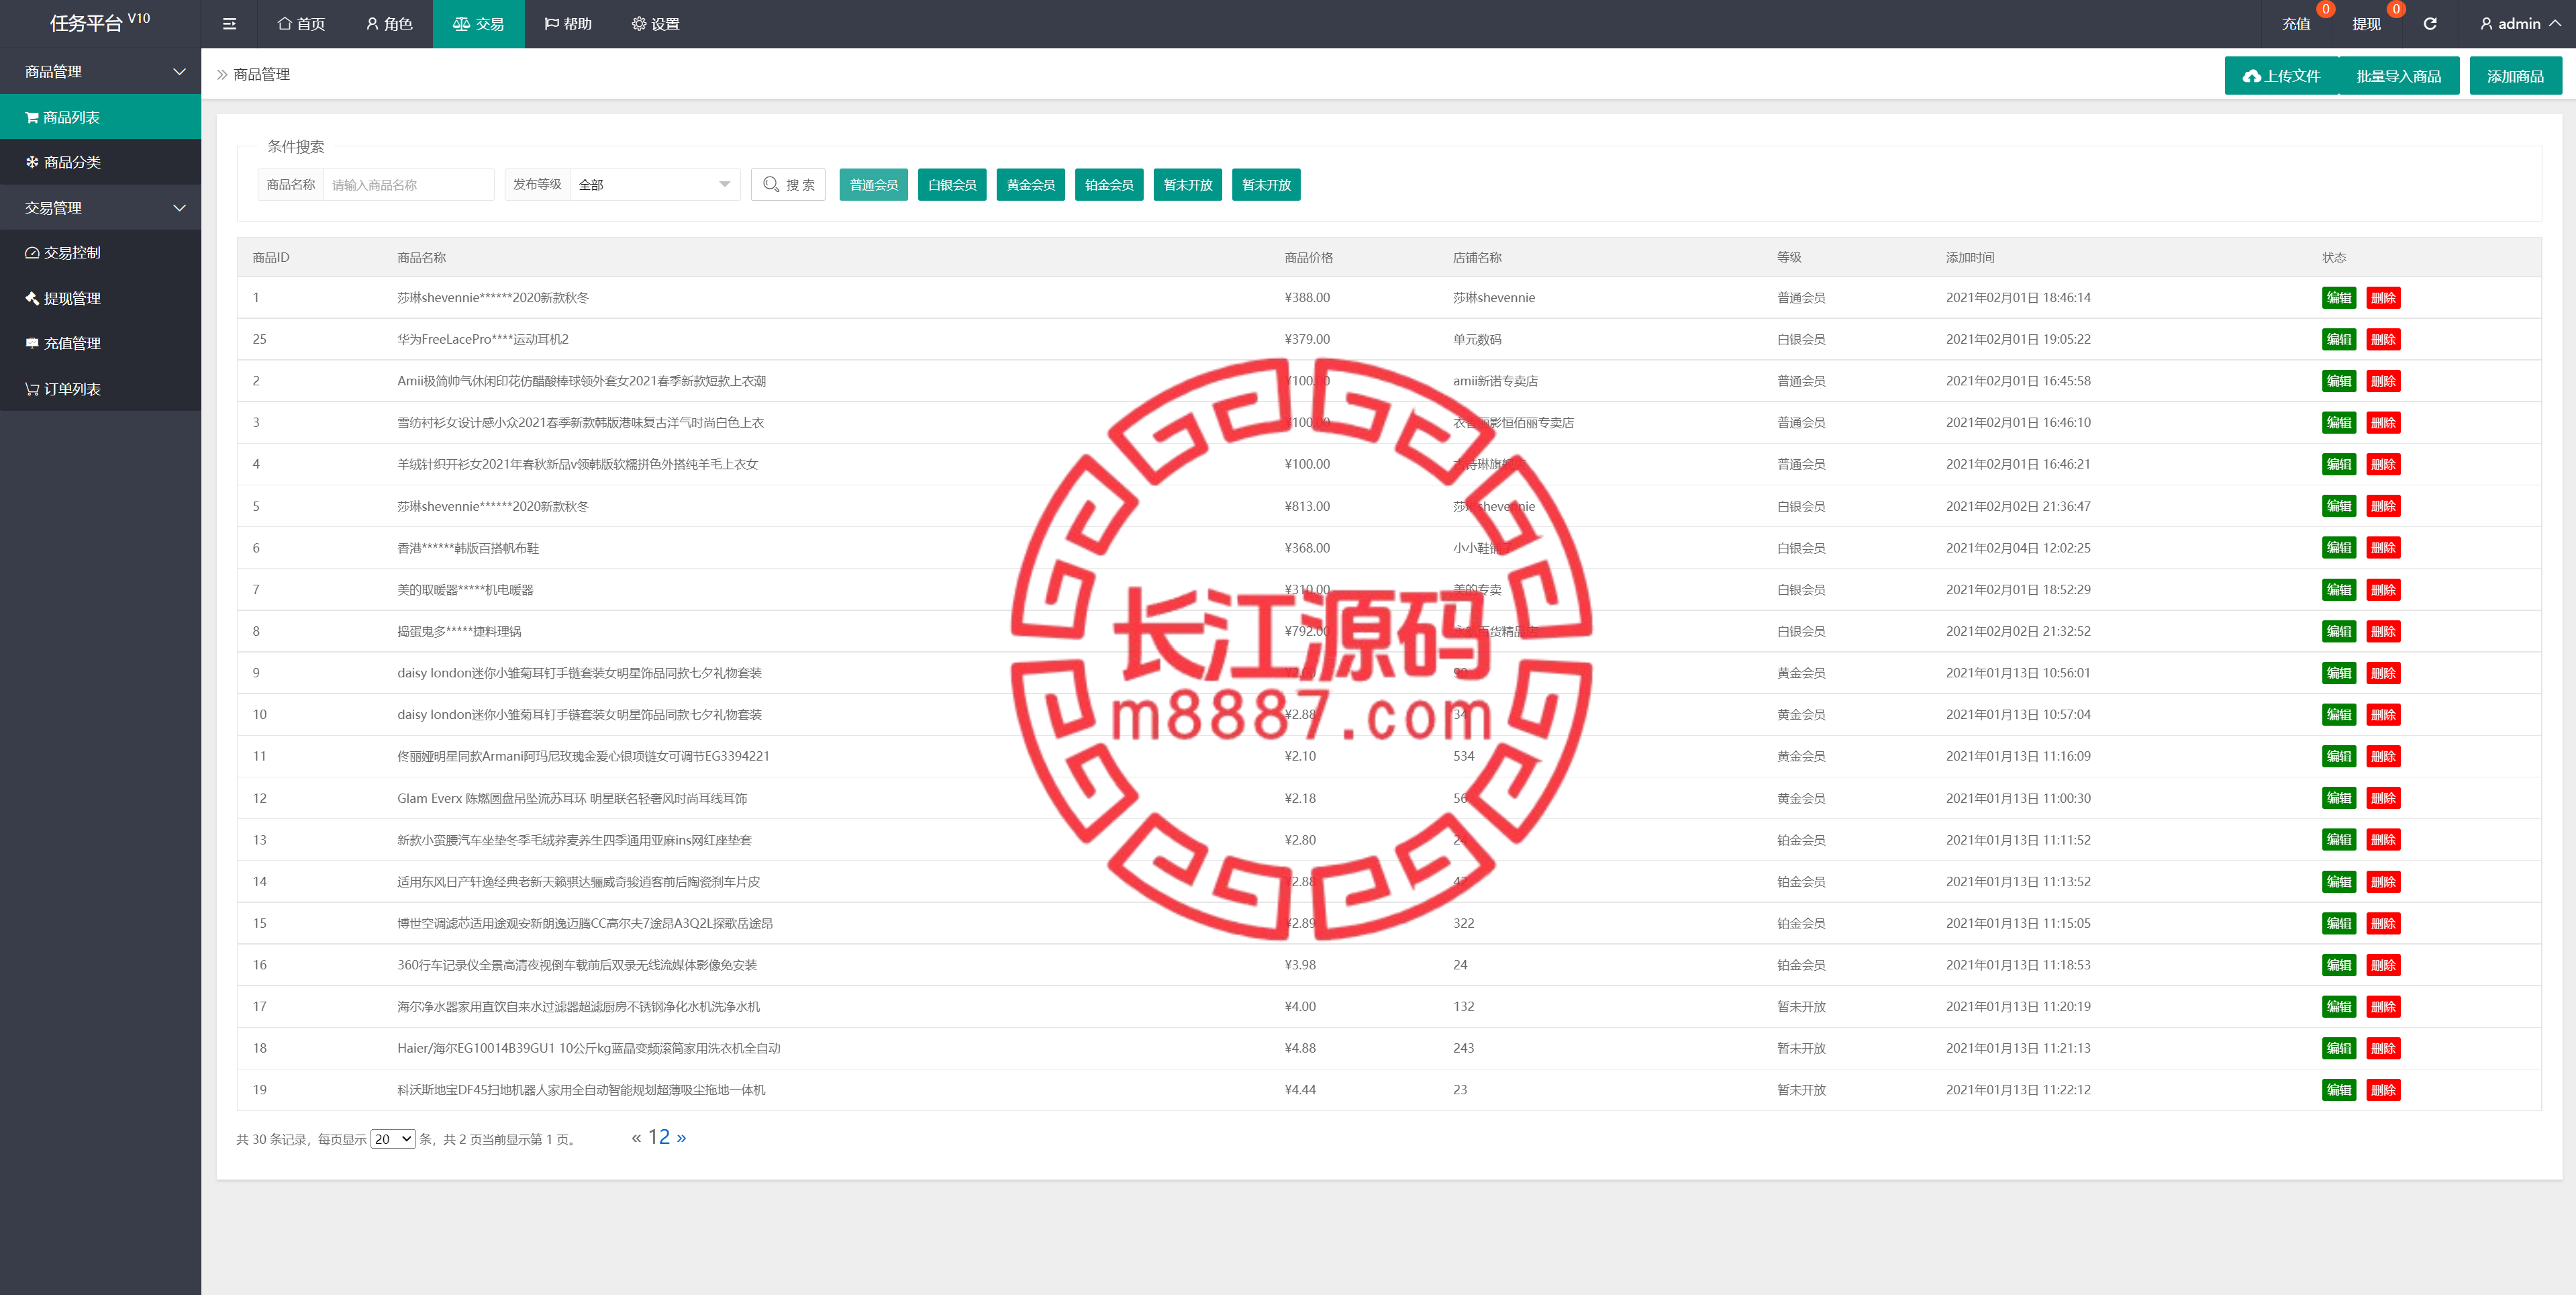Open the 发布等级 dropdown
Viewport: 2576px width, 1295px height.
point(654,185)
